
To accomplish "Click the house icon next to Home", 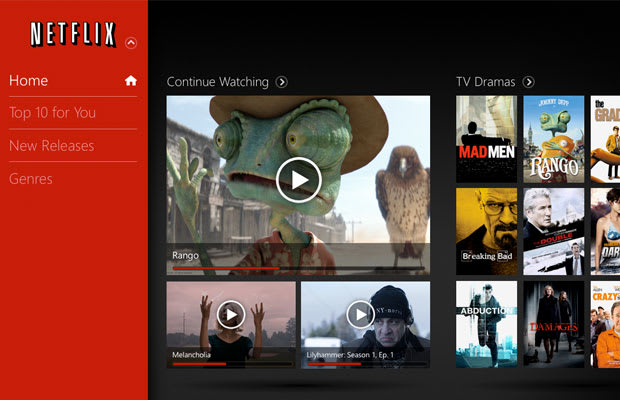I will (x=131, y=81).
